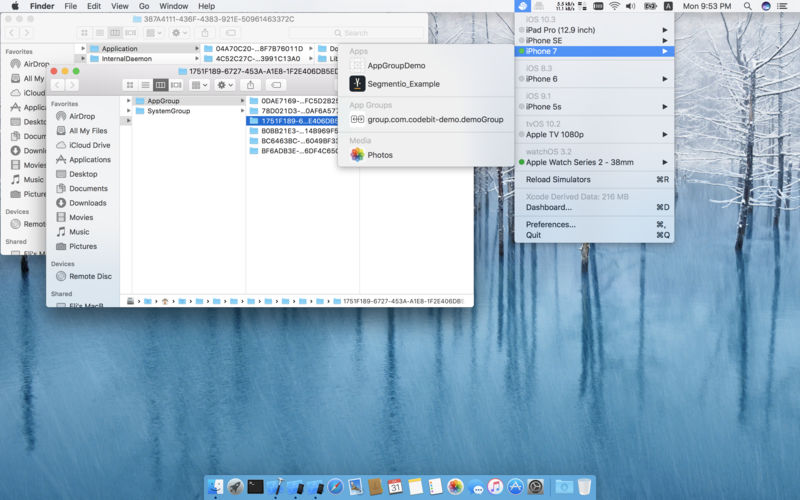
Task: Open the arrange-by dropdown in front Finder toolbar
Action: (x=198, y=85)
